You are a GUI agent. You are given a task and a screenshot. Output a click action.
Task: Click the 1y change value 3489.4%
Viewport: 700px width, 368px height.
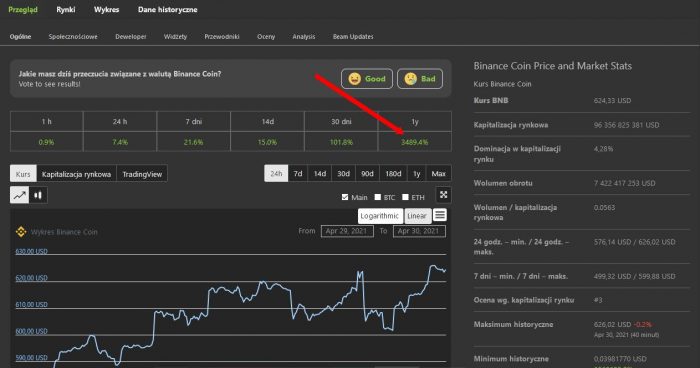pos(415,142)
